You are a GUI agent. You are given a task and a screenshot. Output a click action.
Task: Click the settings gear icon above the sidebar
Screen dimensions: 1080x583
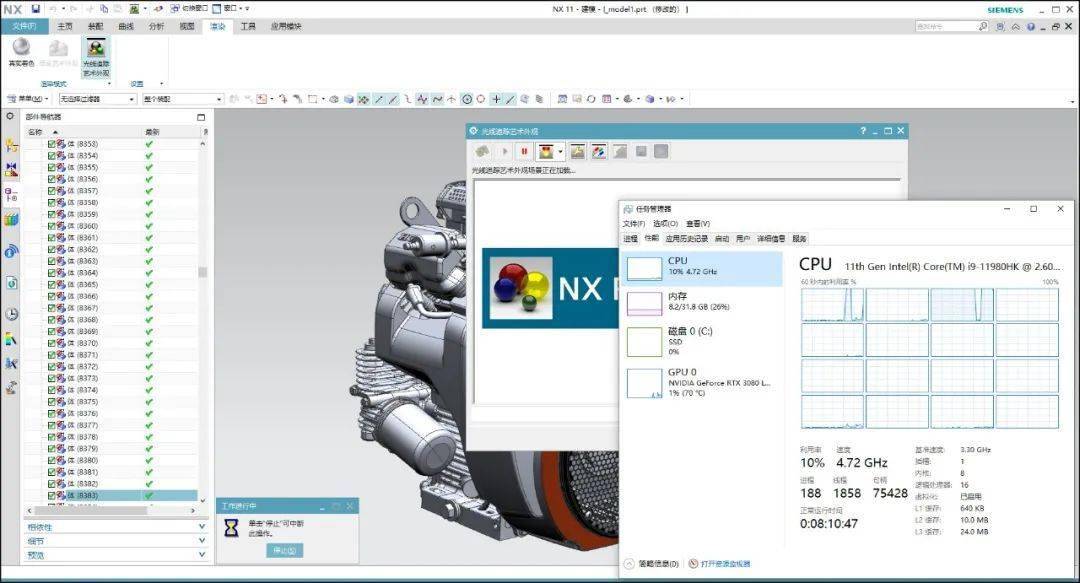[10, 116]
